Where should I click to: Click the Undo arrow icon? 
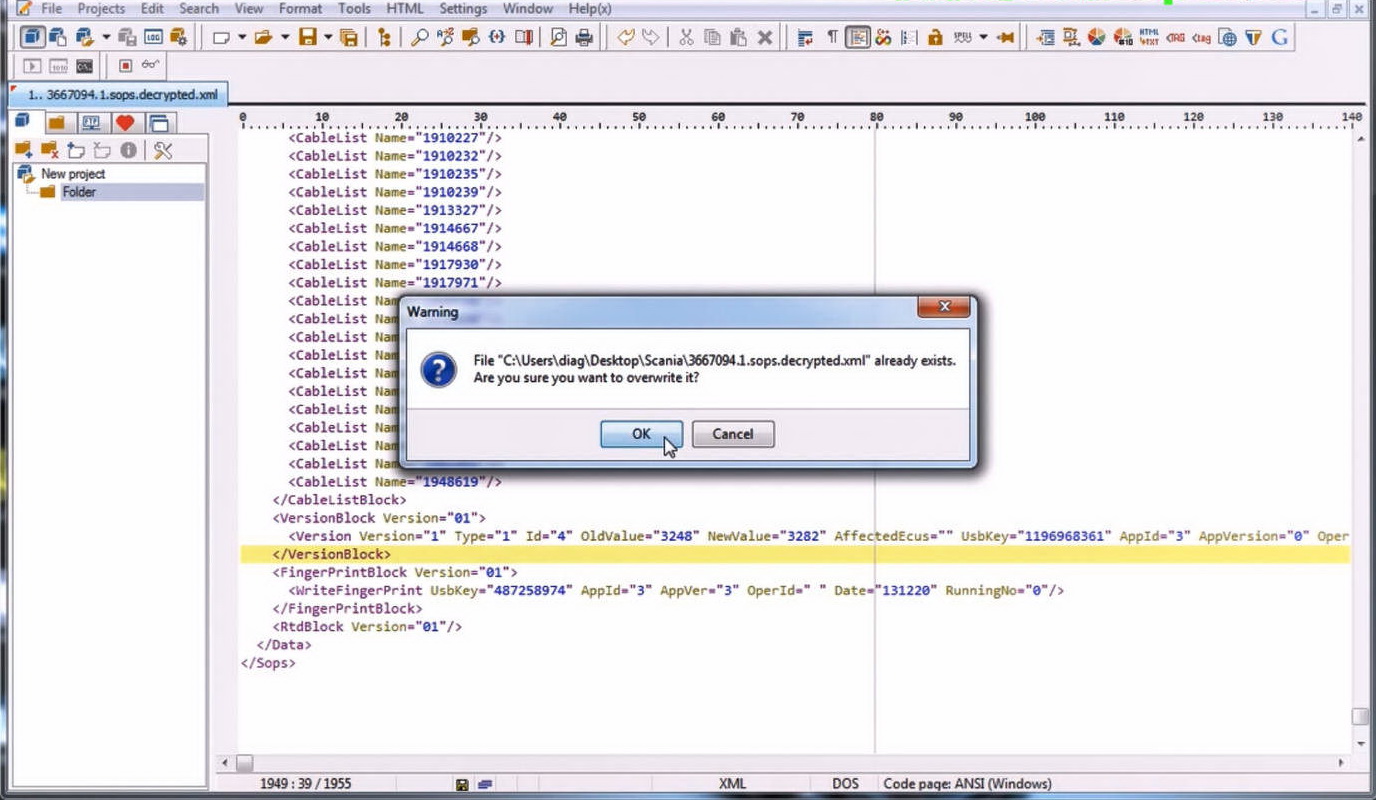pos(626,38)
